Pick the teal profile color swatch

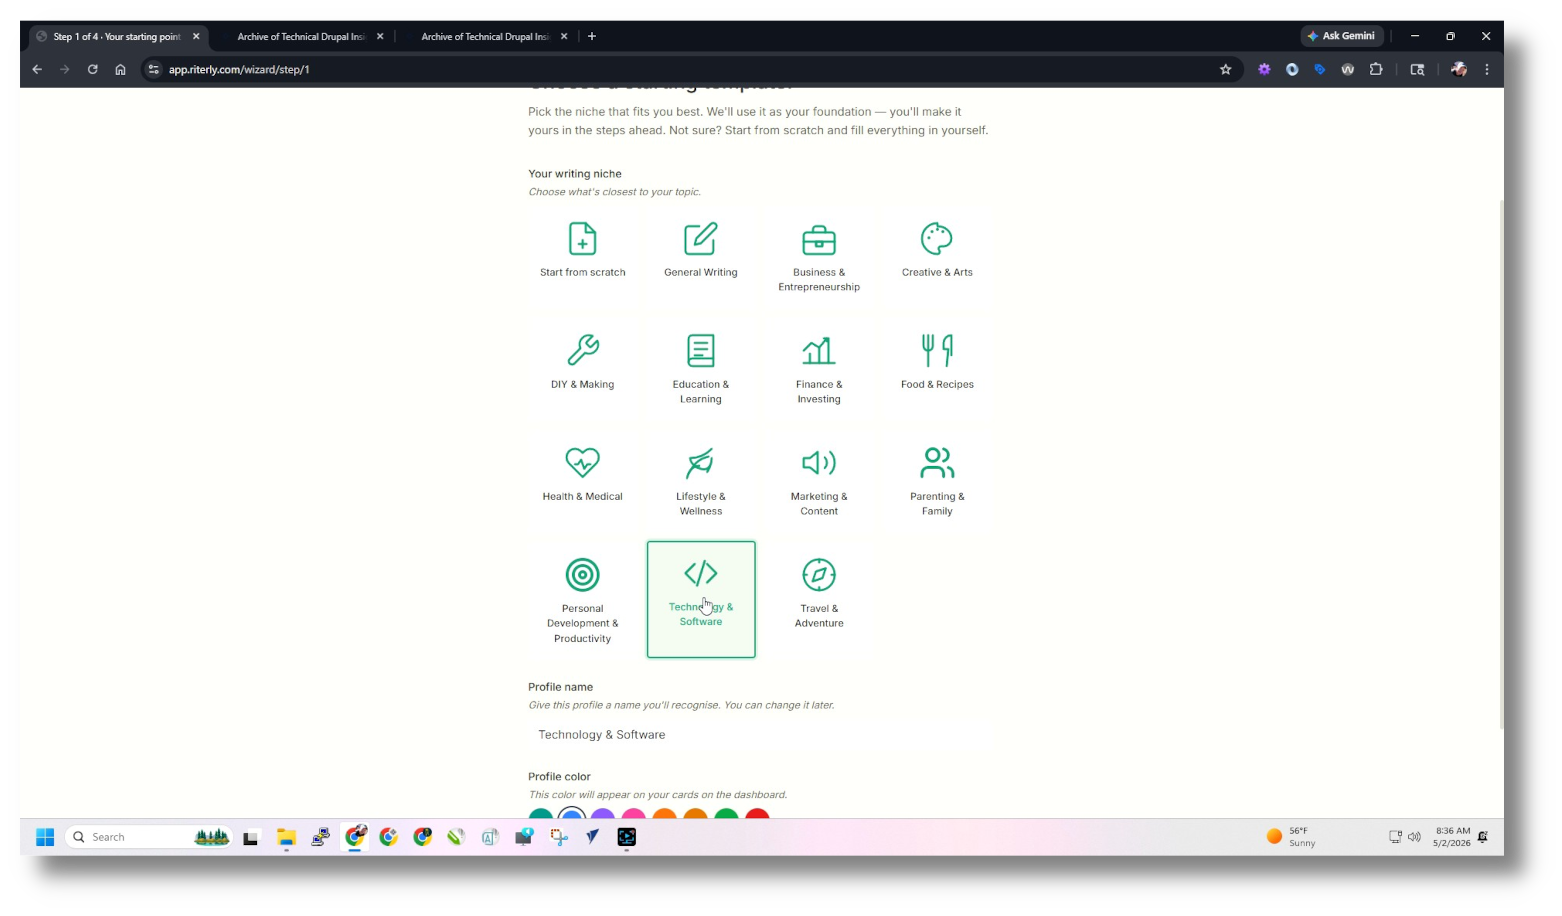coord(541,815)
